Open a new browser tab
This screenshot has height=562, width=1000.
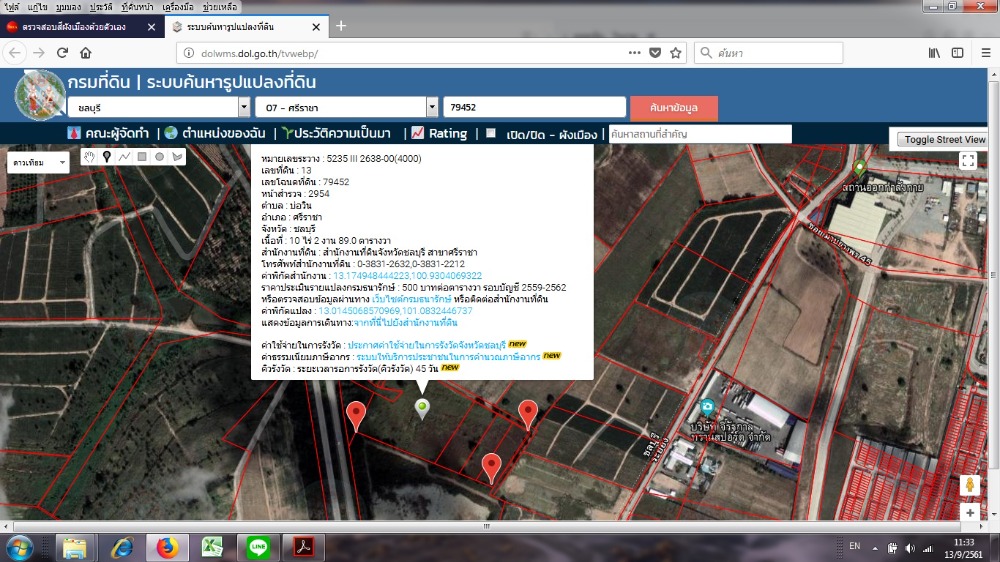[x=341, y=26]
